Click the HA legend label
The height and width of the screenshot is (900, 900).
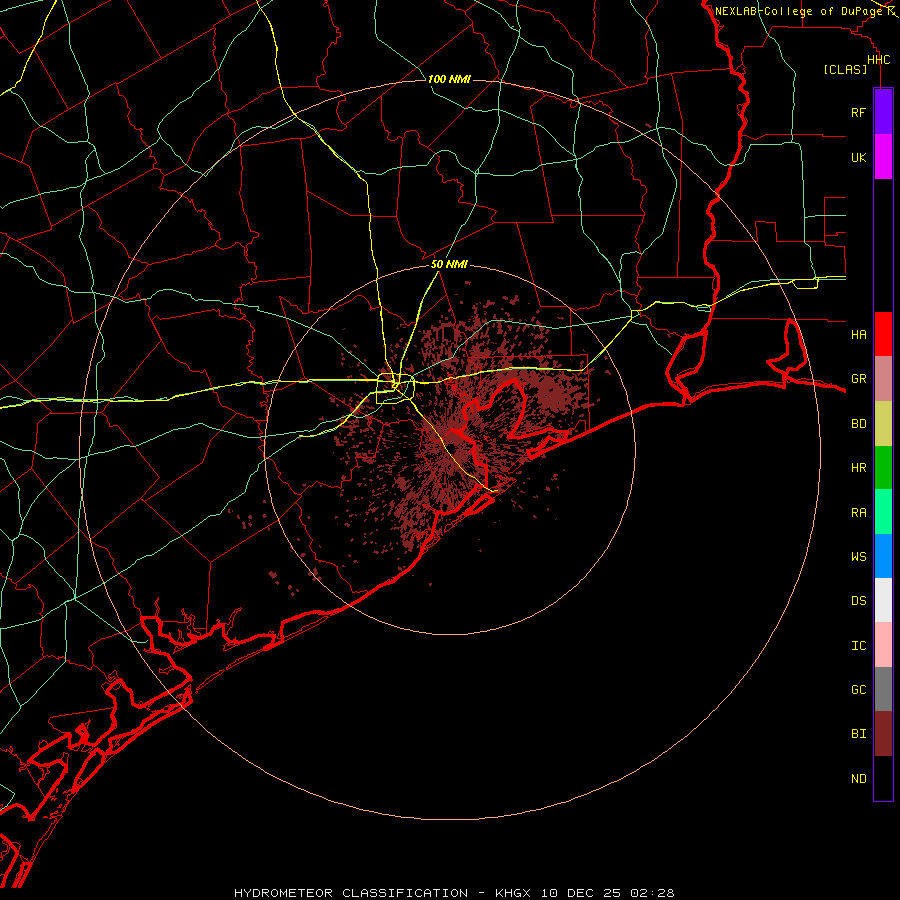pos(858,334)
